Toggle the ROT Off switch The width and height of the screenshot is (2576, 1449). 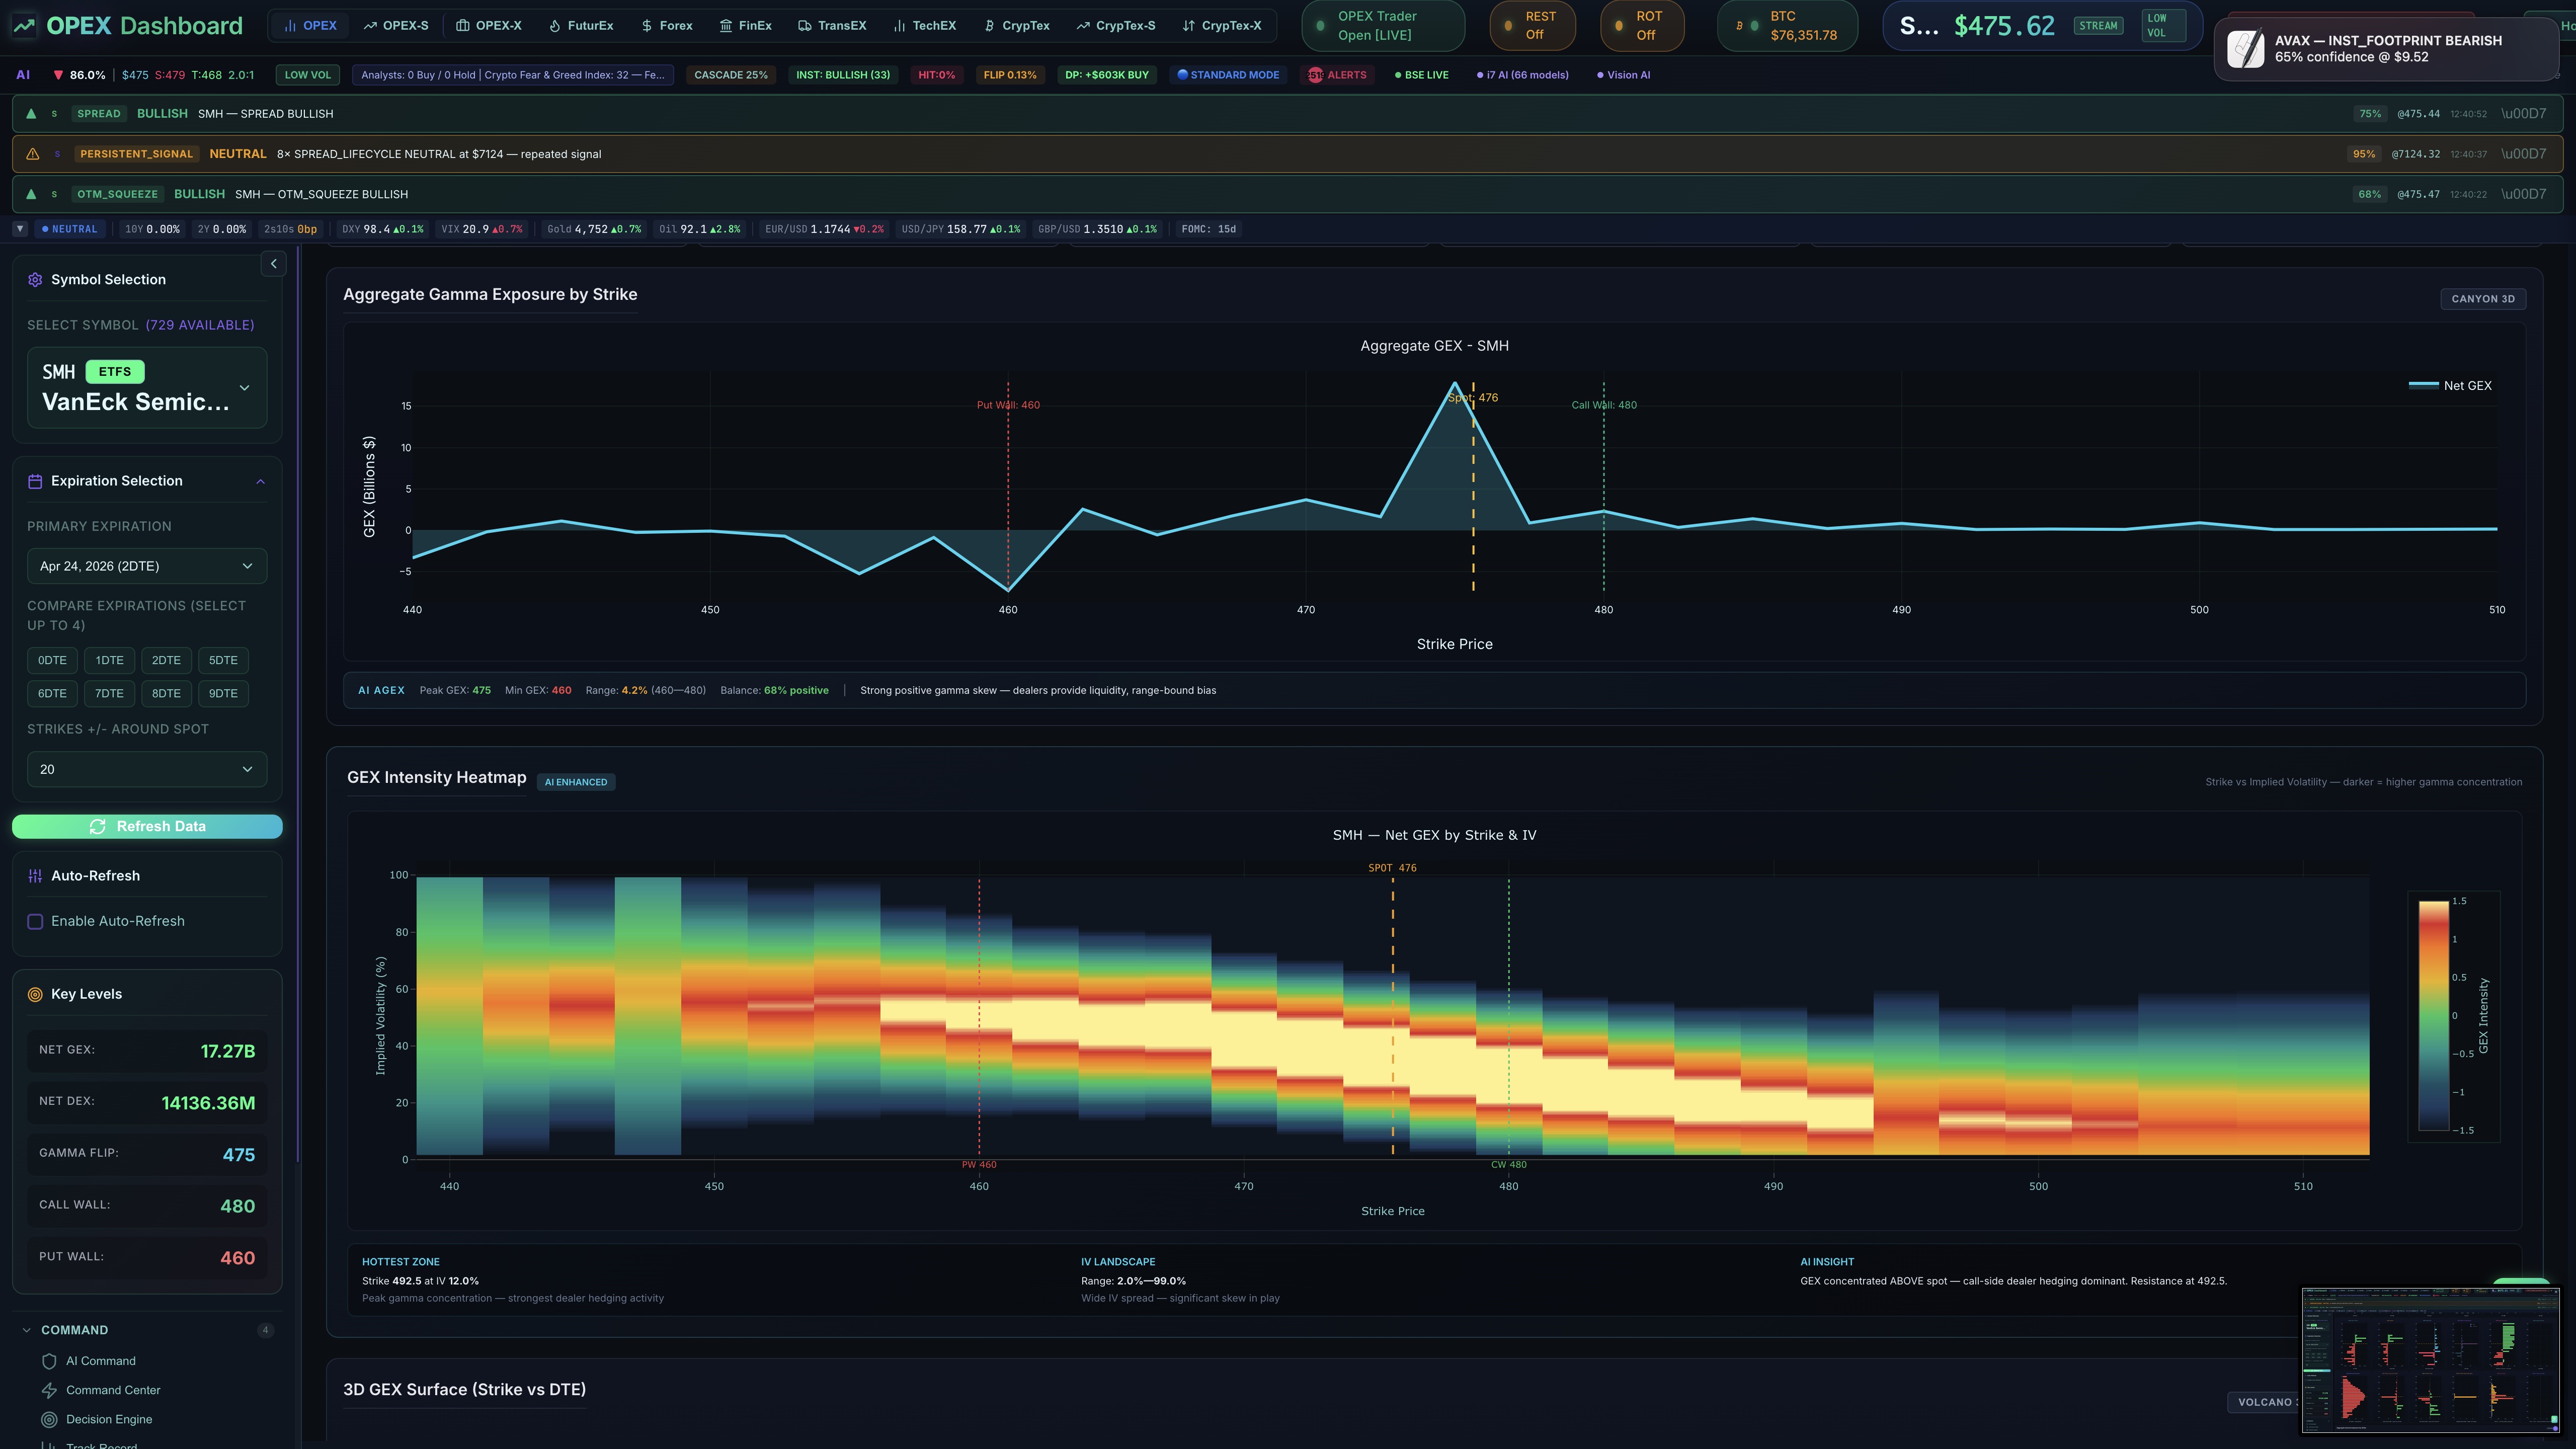tap(1642, 26)
